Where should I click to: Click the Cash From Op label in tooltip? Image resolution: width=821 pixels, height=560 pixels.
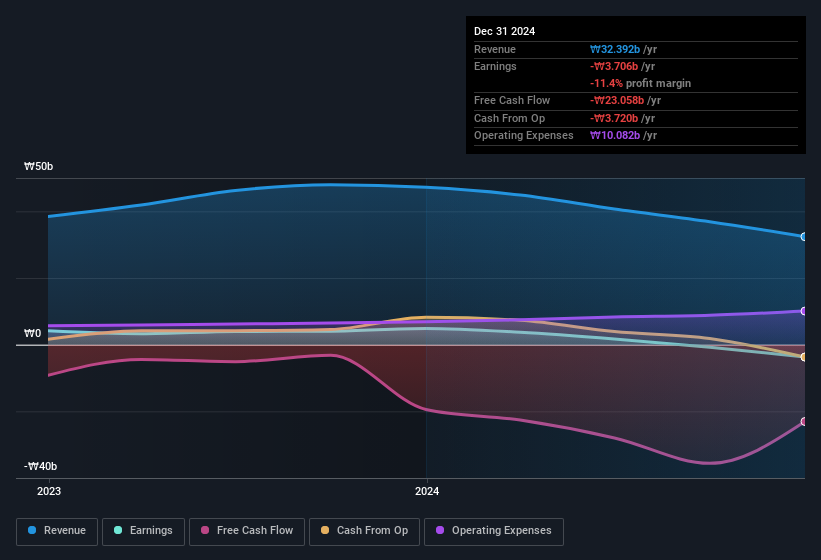point(509,118)
